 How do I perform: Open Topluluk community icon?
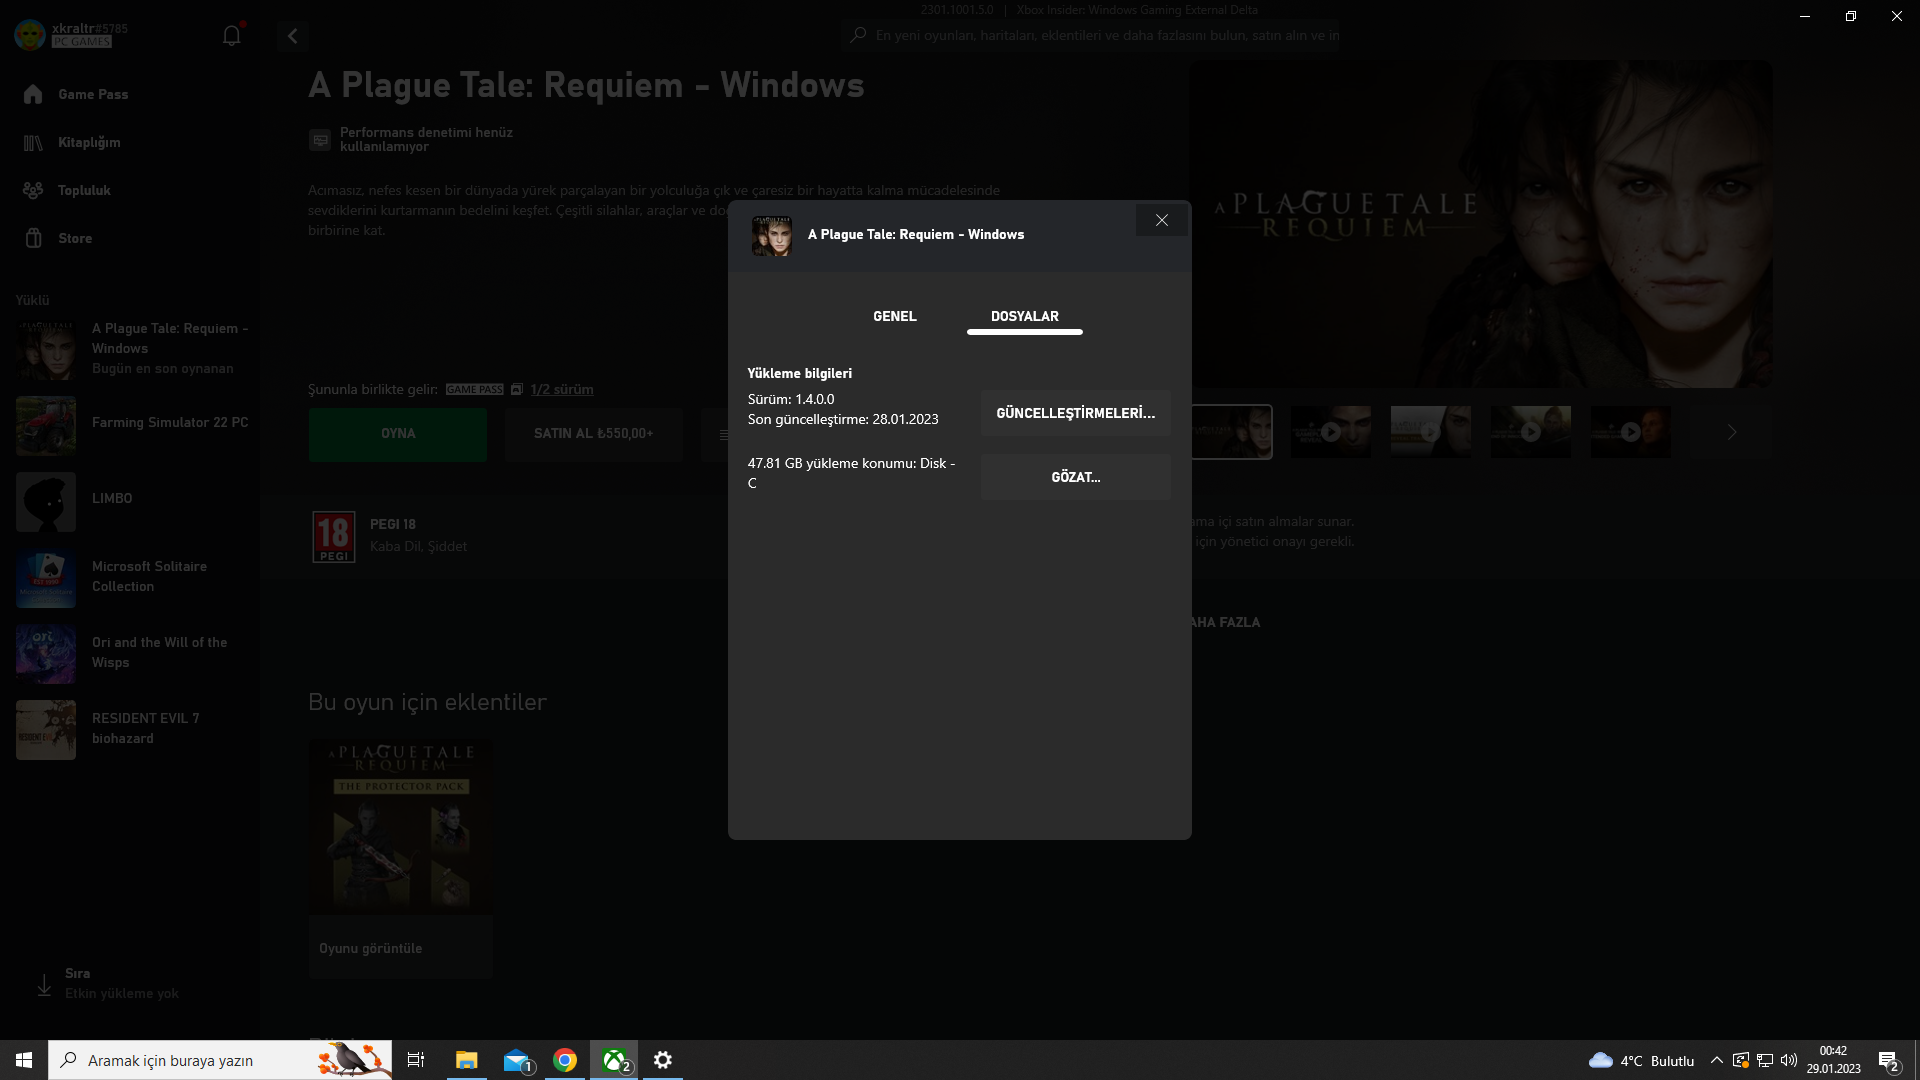(33, 190)
